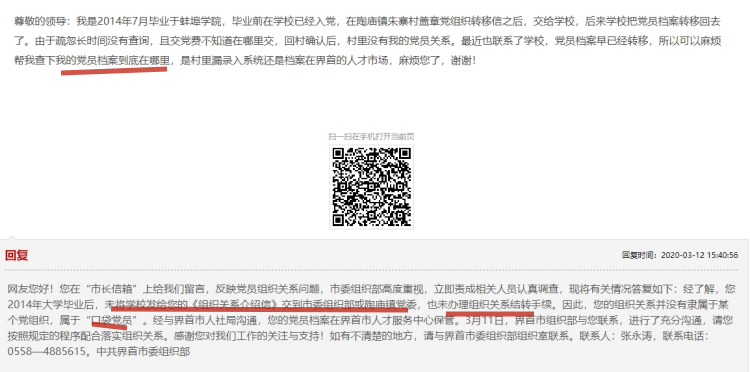The image size is (750, 372).
Task: Click the text '2014年7月毕业于蚌埠学院'
Action: click(160, 22)
